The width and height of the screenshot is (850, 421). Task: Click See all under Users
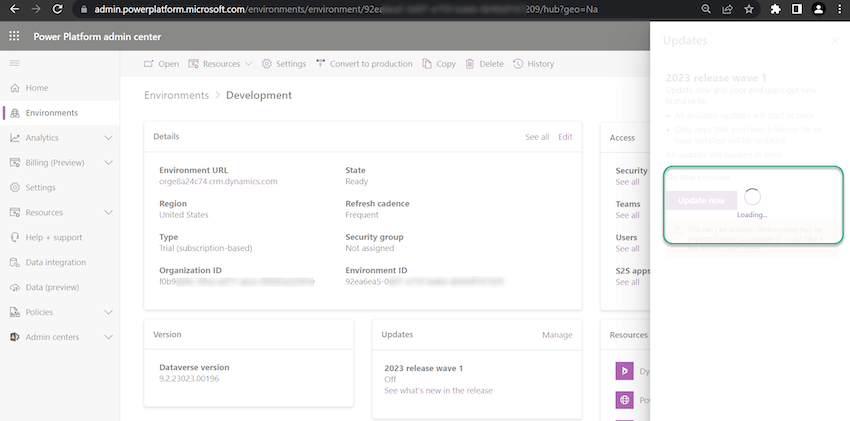(627, 249)
